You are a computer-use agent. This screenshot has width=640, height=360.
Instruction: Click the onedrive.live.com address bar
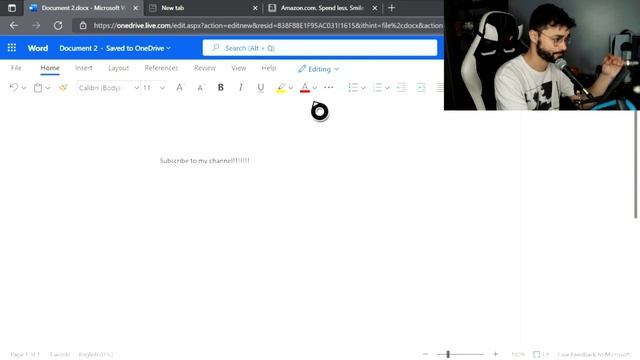coord(267,25)
